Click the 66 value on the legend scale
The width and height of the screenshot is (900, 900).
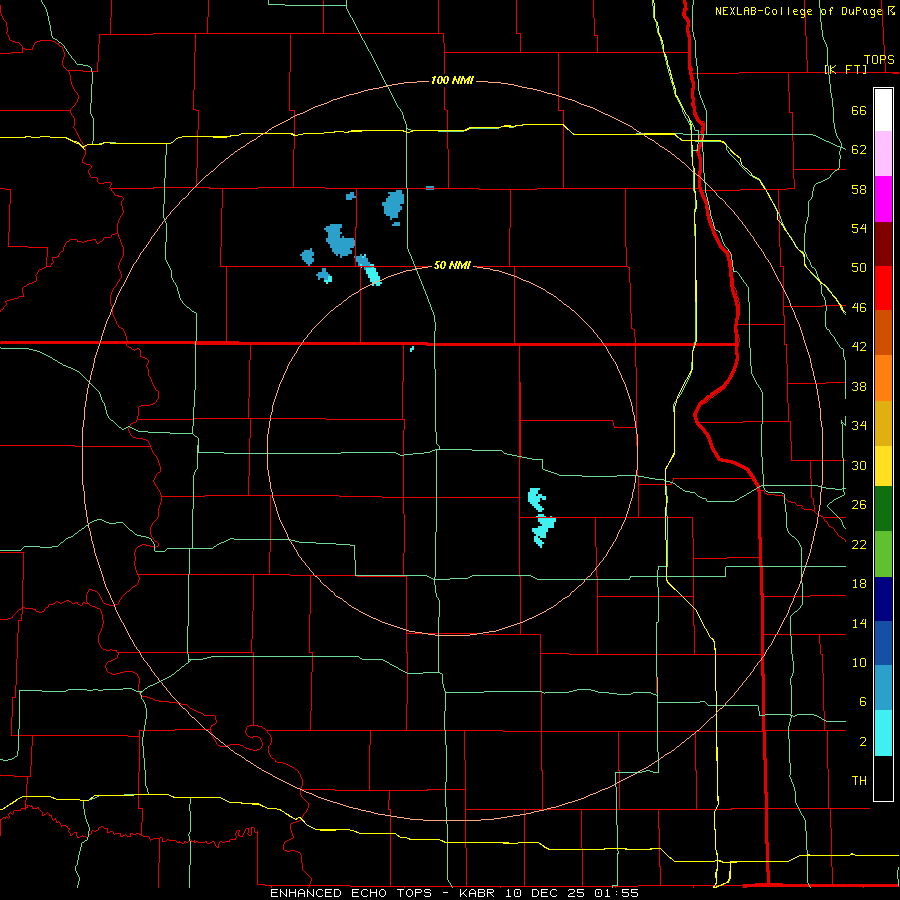tap(859, 110)
